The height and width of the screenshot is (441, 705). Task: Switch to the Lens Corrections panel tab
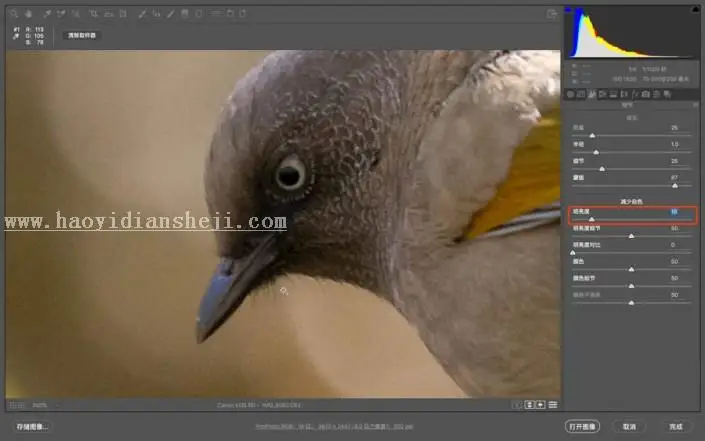tap(624, 94)
